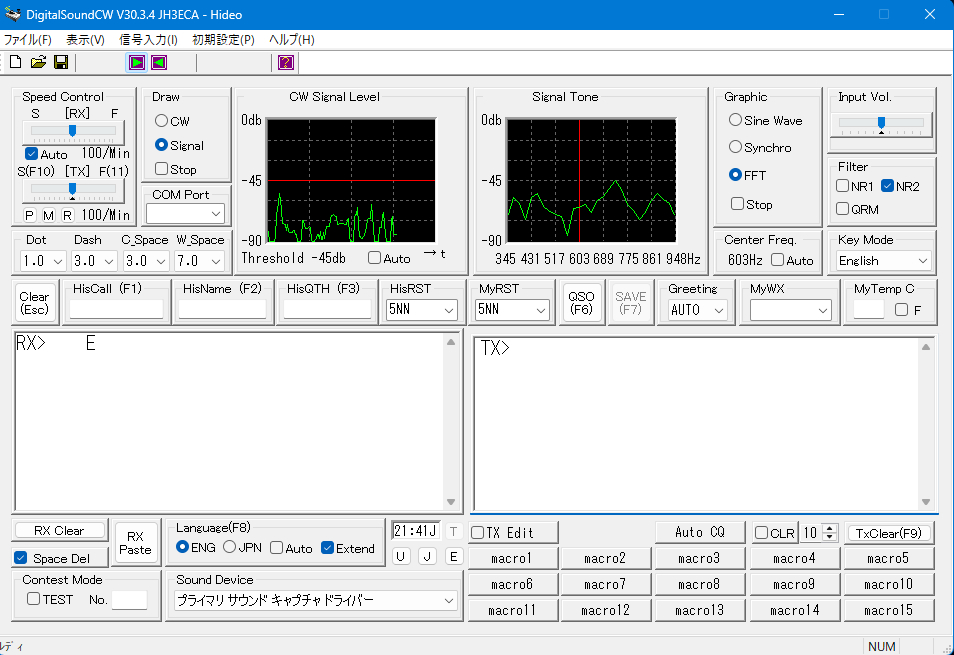Open the ファイル(F) menu
This screenshot has width=954, height=655.
[28, 40]
